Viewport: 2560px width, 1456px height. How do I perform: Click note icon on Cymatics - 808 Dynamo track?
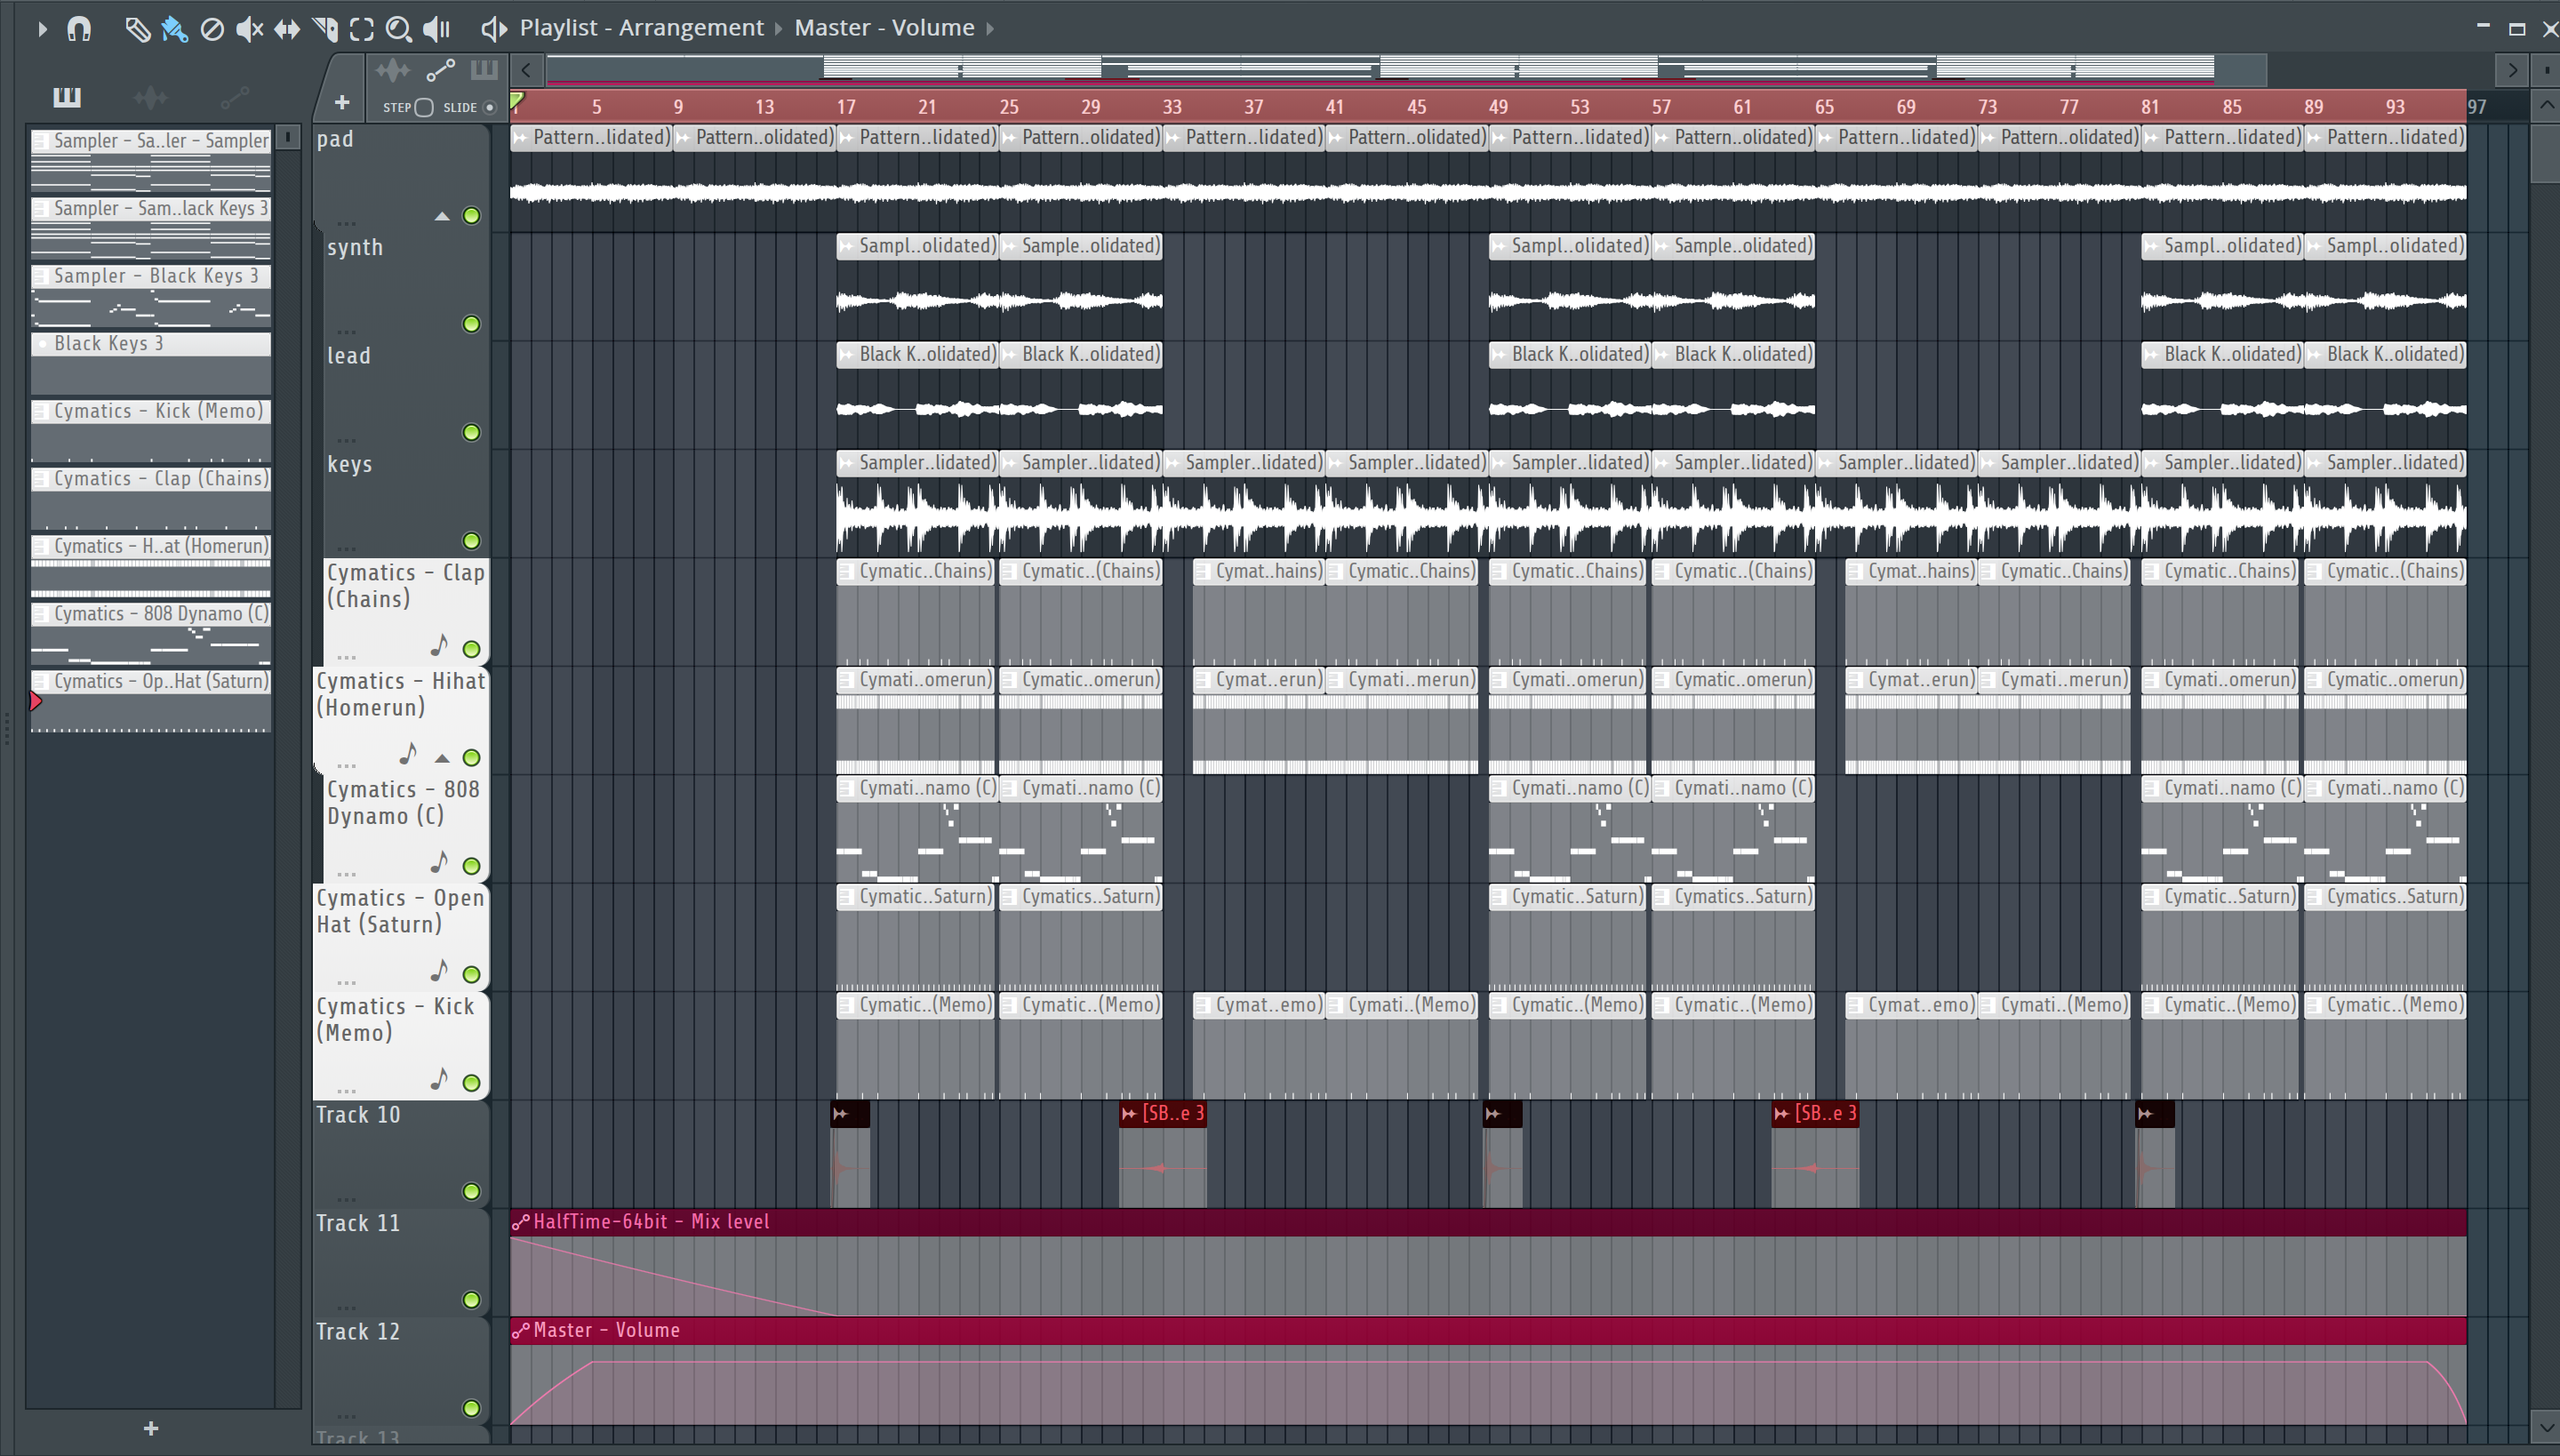(x=439, y=863)
